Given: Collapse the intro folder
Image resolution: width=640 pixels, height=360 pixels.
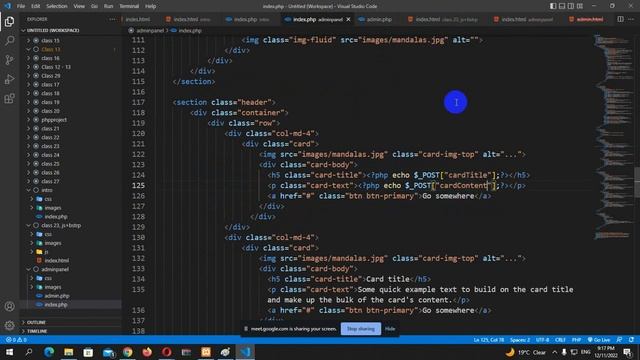Looking at the screenshot, I should click(47, 190).
